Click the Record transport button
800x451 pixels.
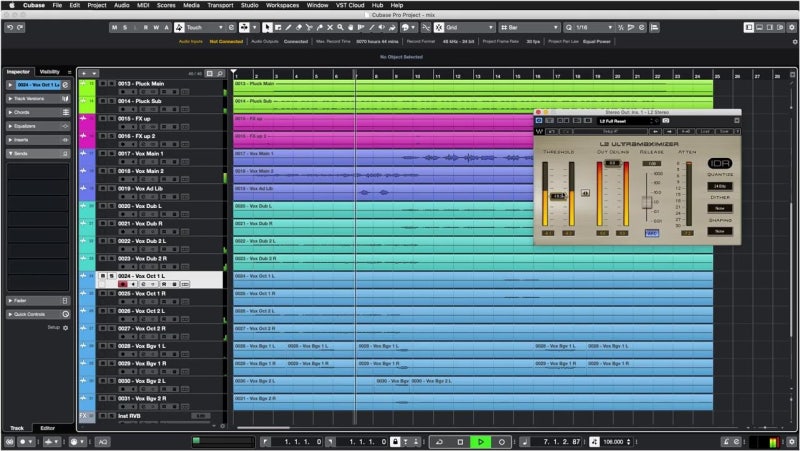pos(502,442)
